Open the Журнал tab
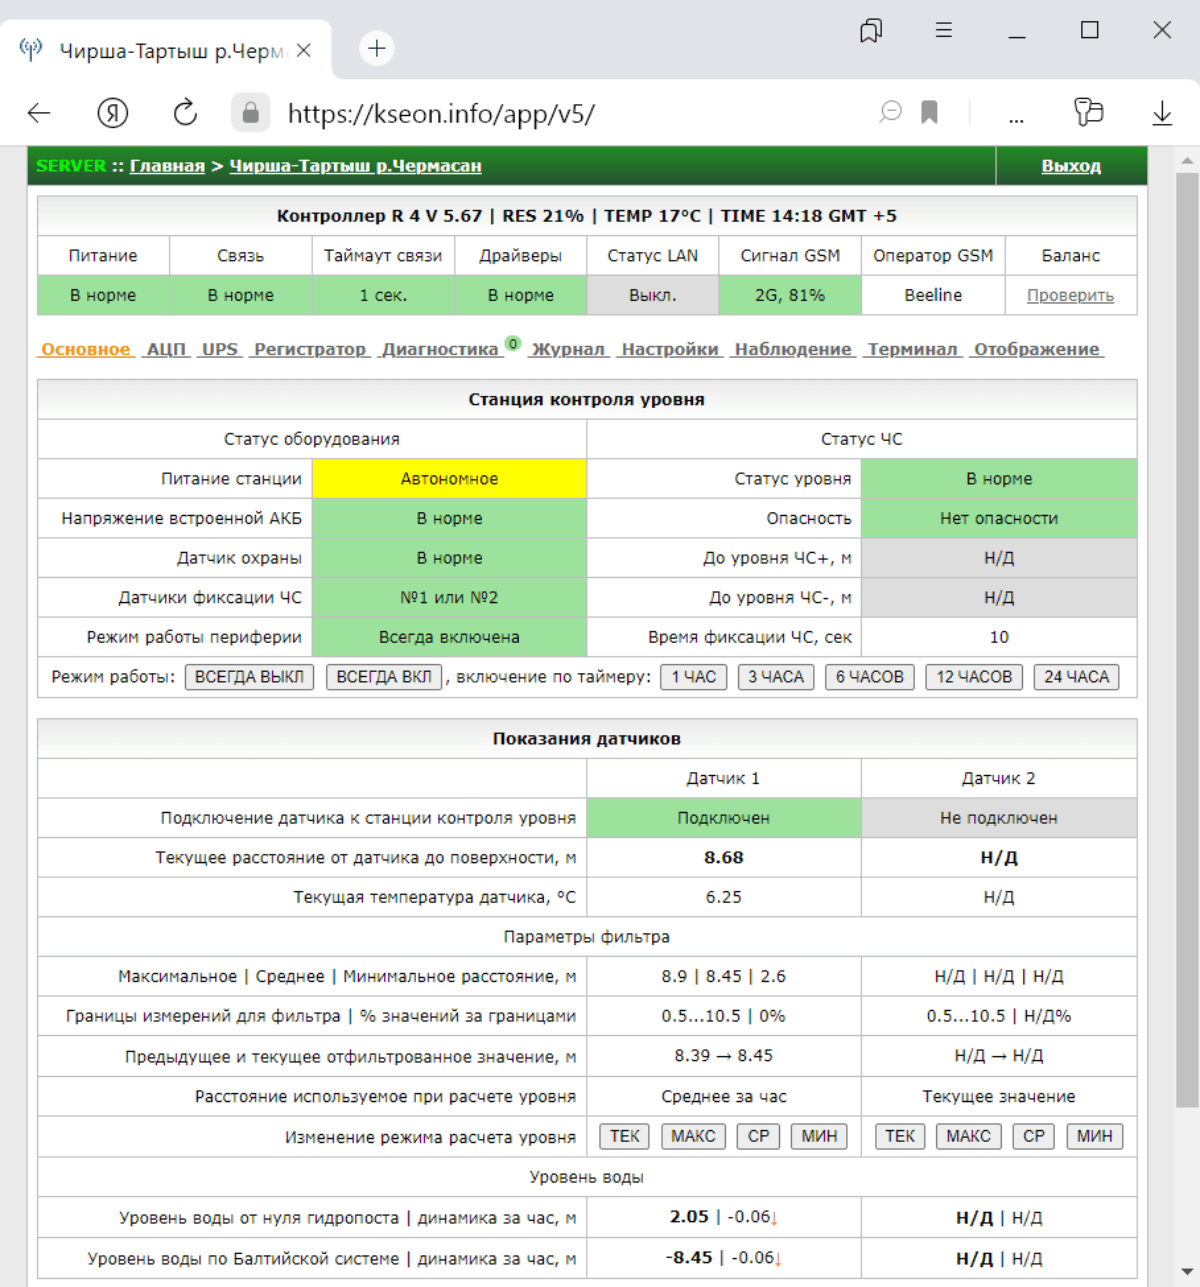 (568, 349)
